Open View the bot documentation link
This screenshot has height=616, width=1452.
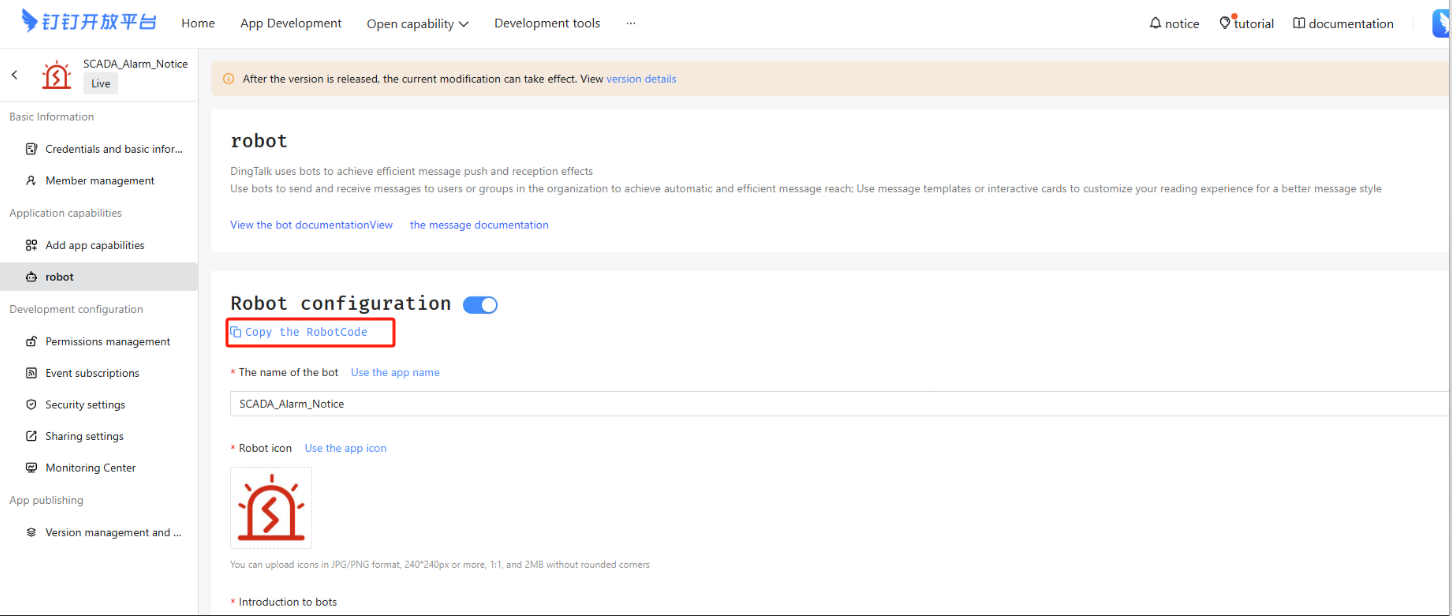[311, 225]
